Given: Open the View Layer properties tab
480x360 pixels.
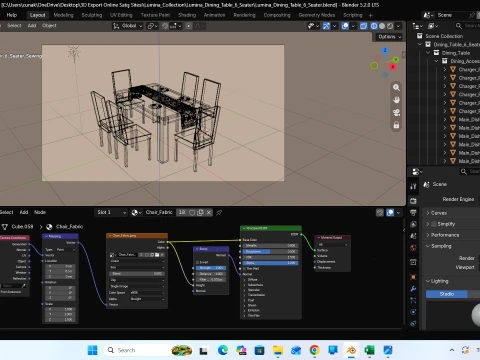Looking at the screenshot, I should point(413,224).
